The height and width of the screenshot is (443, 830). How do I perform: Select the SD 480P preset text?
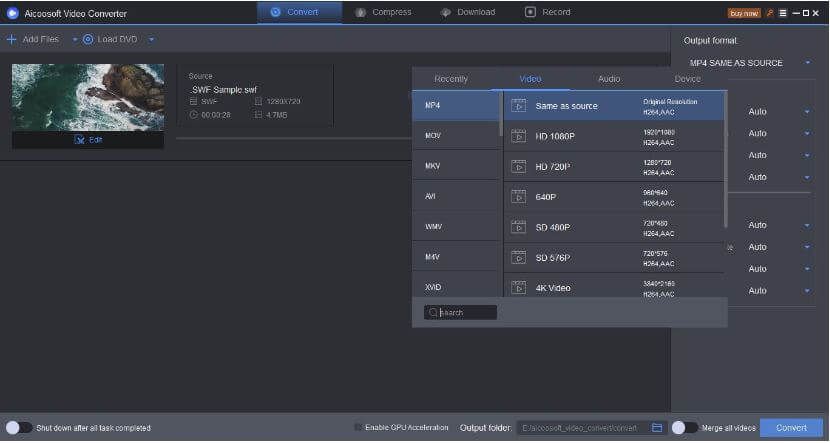(x=553, y=228)
